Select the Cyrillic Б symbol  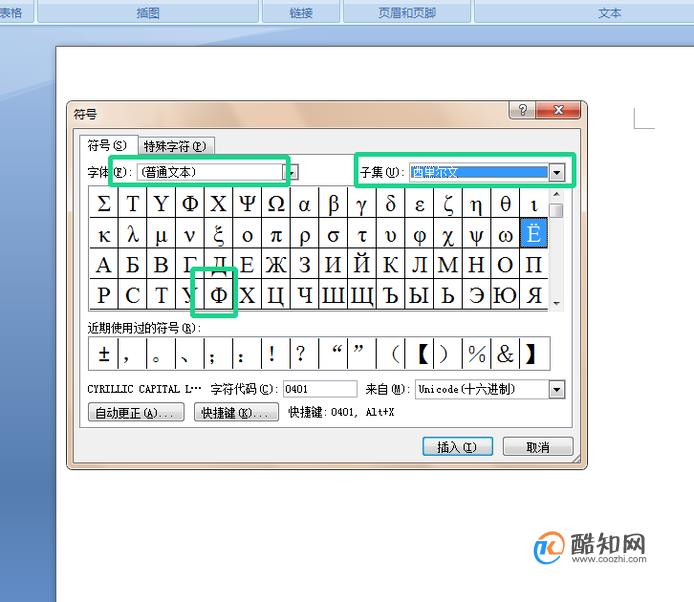pos(132,264)
